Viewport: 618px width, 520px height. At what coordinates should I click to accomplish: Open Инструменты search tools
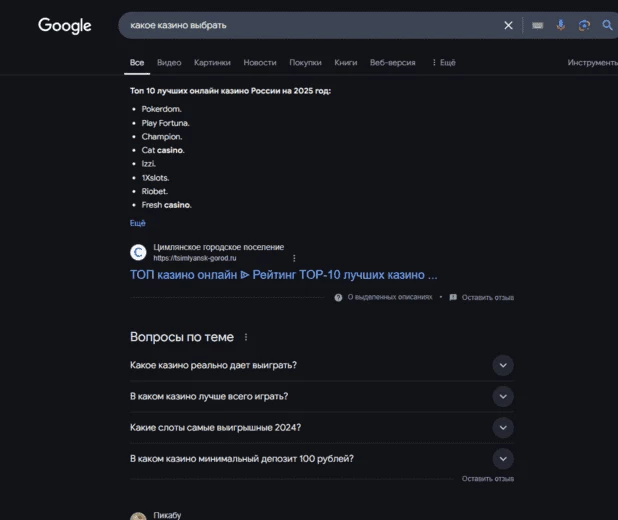(593, 63)
